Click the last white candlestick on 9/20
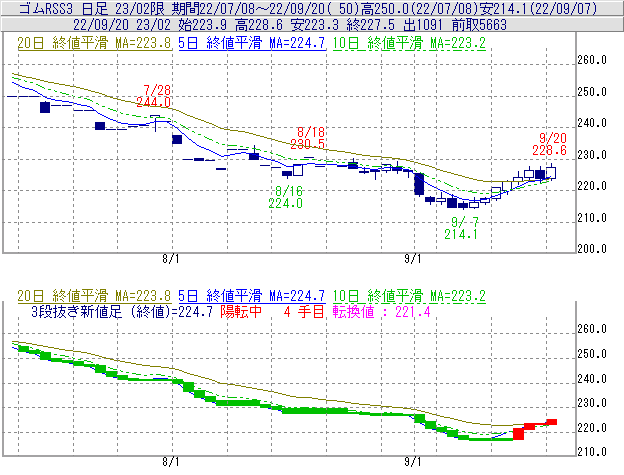 (x=551, y=172)
